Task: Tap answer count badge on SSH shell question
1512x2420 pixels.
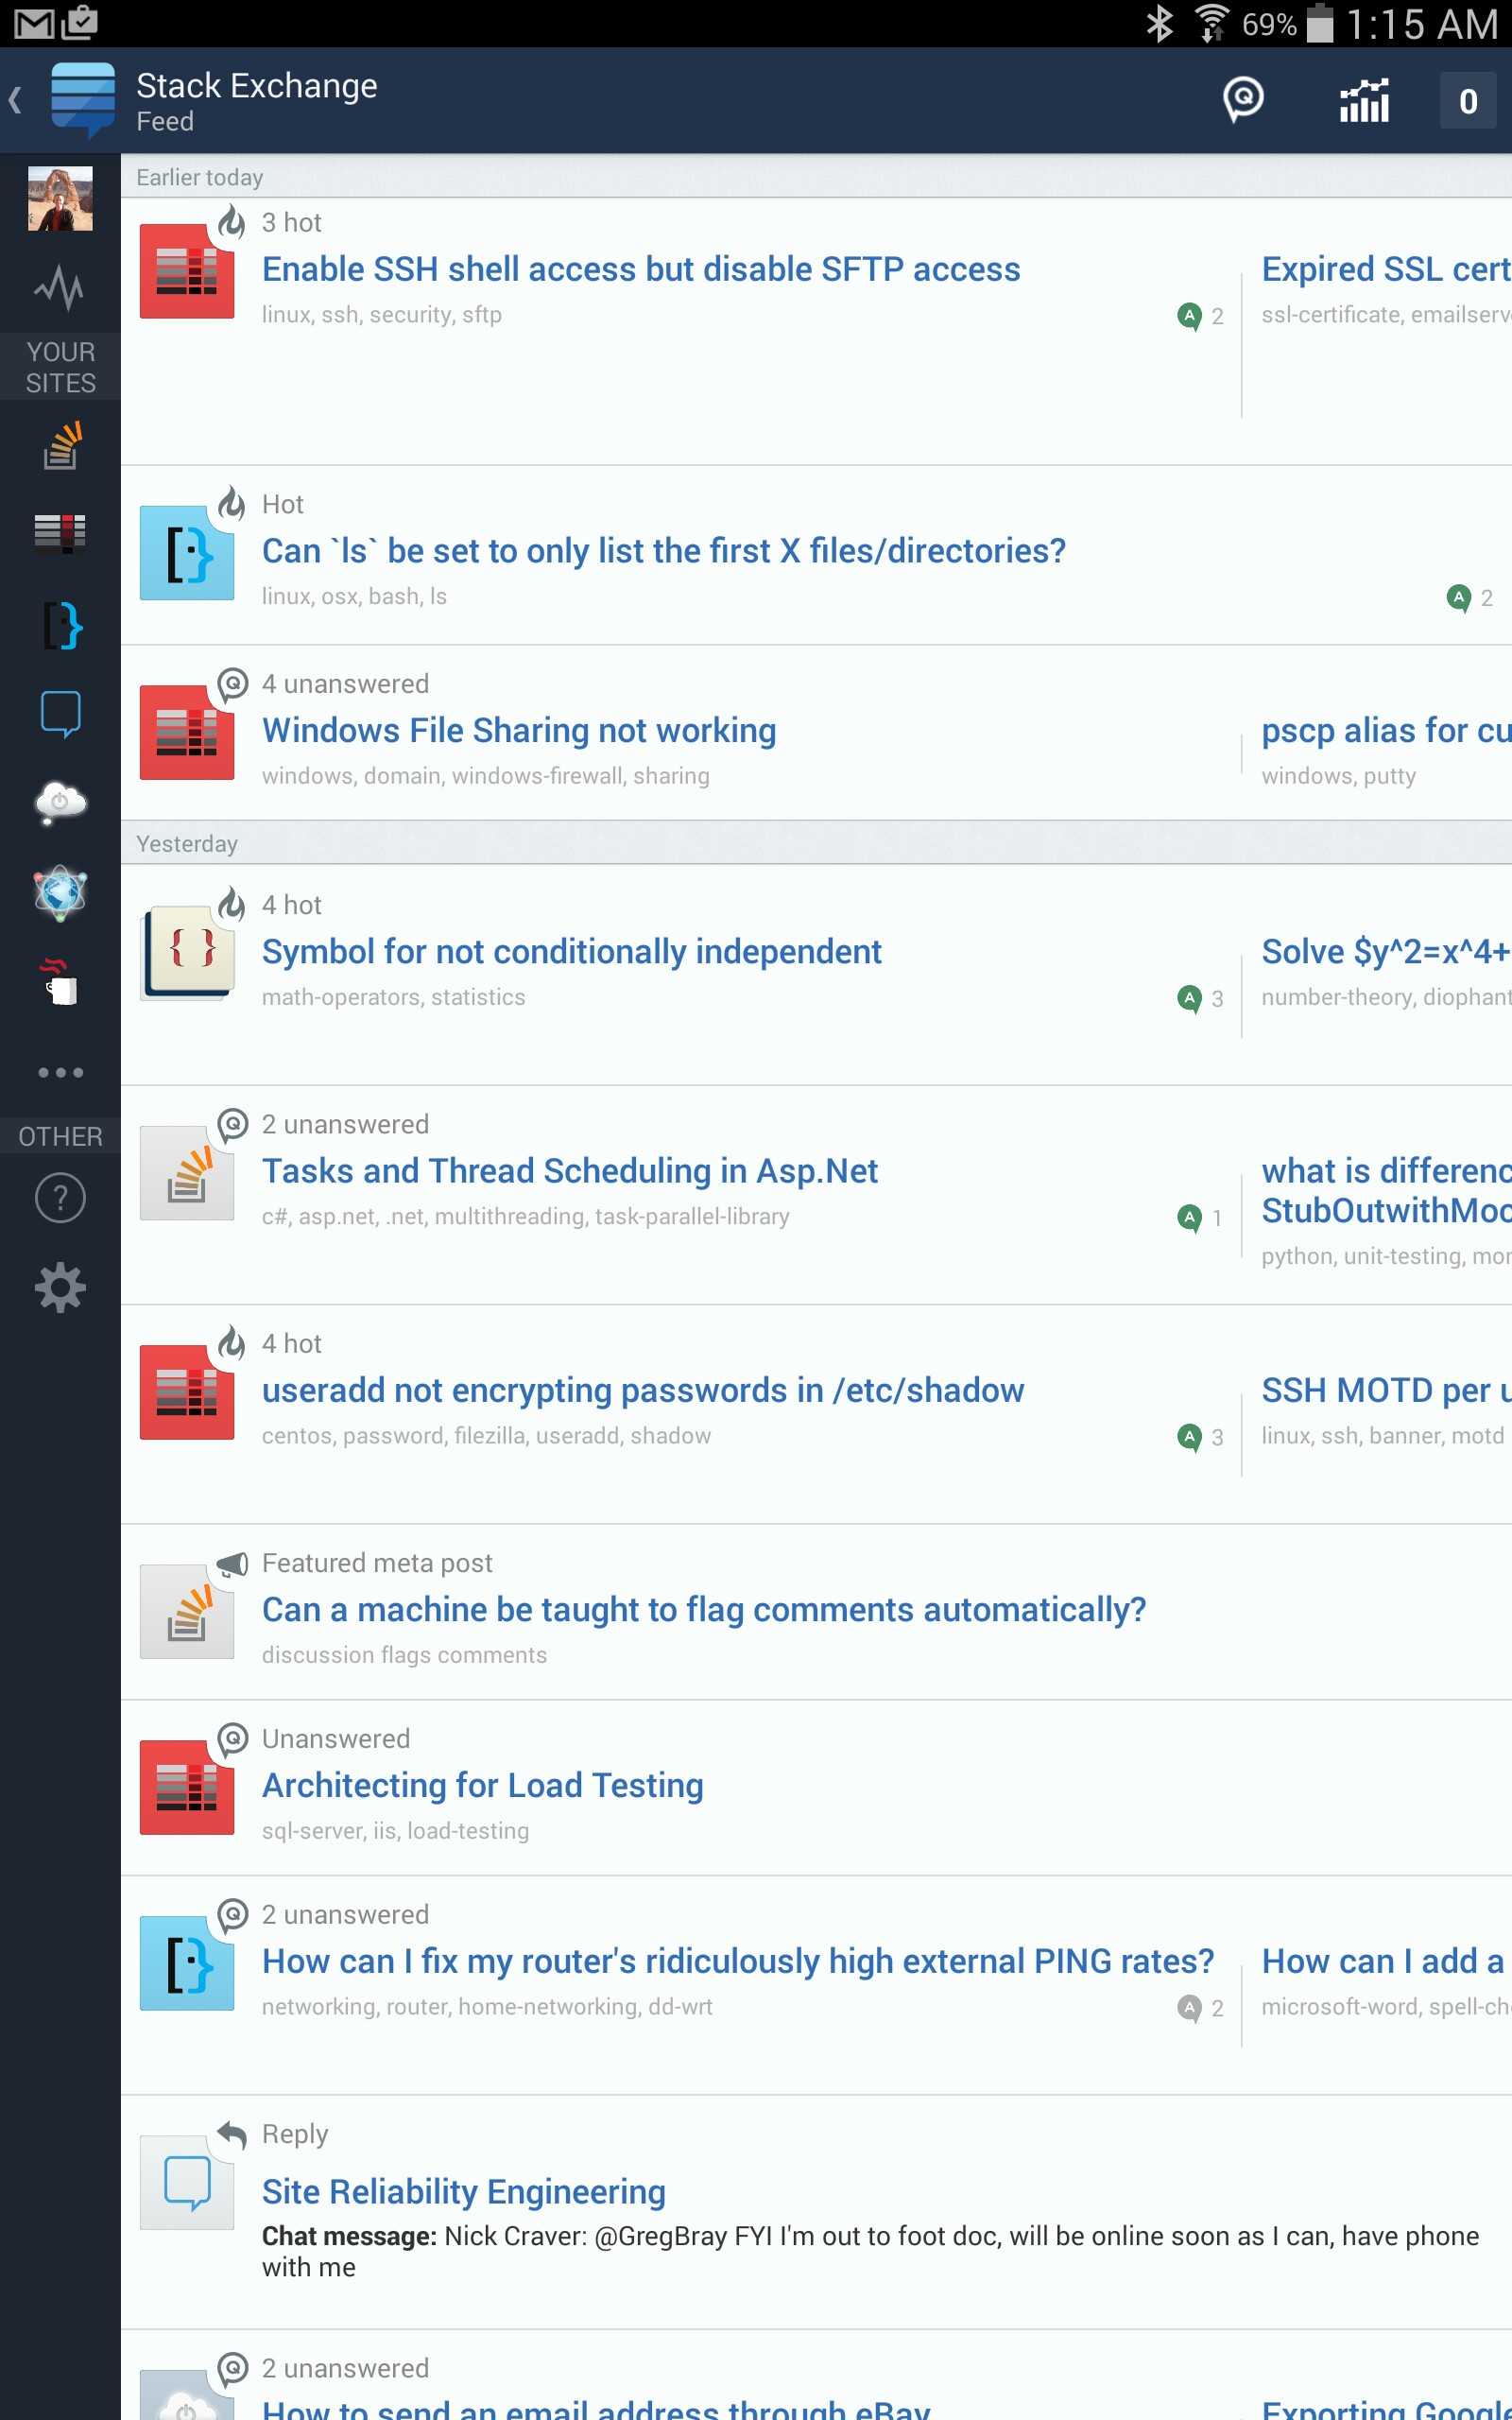Action: tap(1200, 316)
